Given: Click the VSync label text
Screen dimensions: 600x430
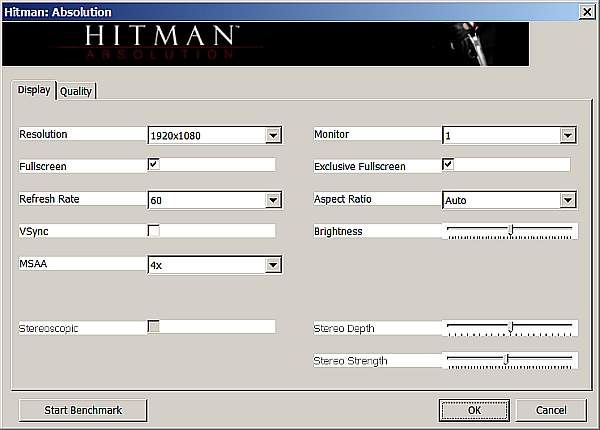Looking at the screenshot, I should click(34, 231).
